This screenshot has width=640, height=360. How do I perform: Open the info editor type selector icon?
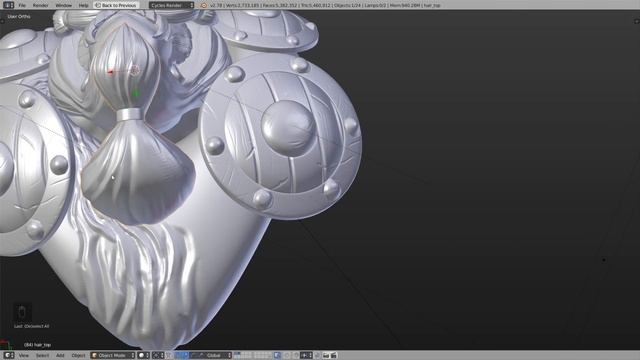(8, 5)
